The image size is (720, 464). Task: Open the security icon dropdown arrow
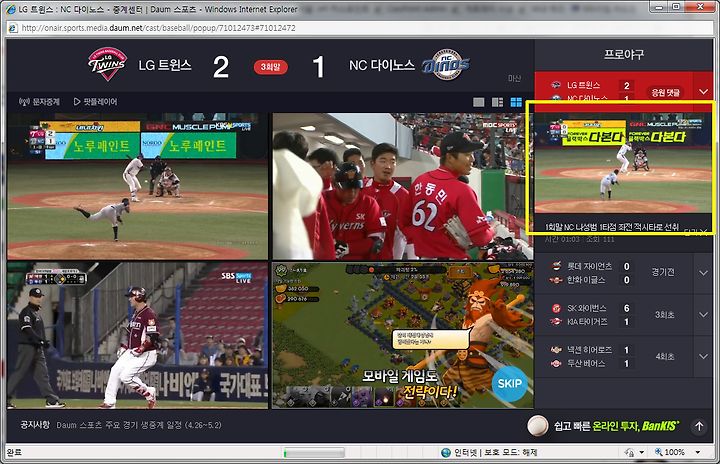(641, 453)
